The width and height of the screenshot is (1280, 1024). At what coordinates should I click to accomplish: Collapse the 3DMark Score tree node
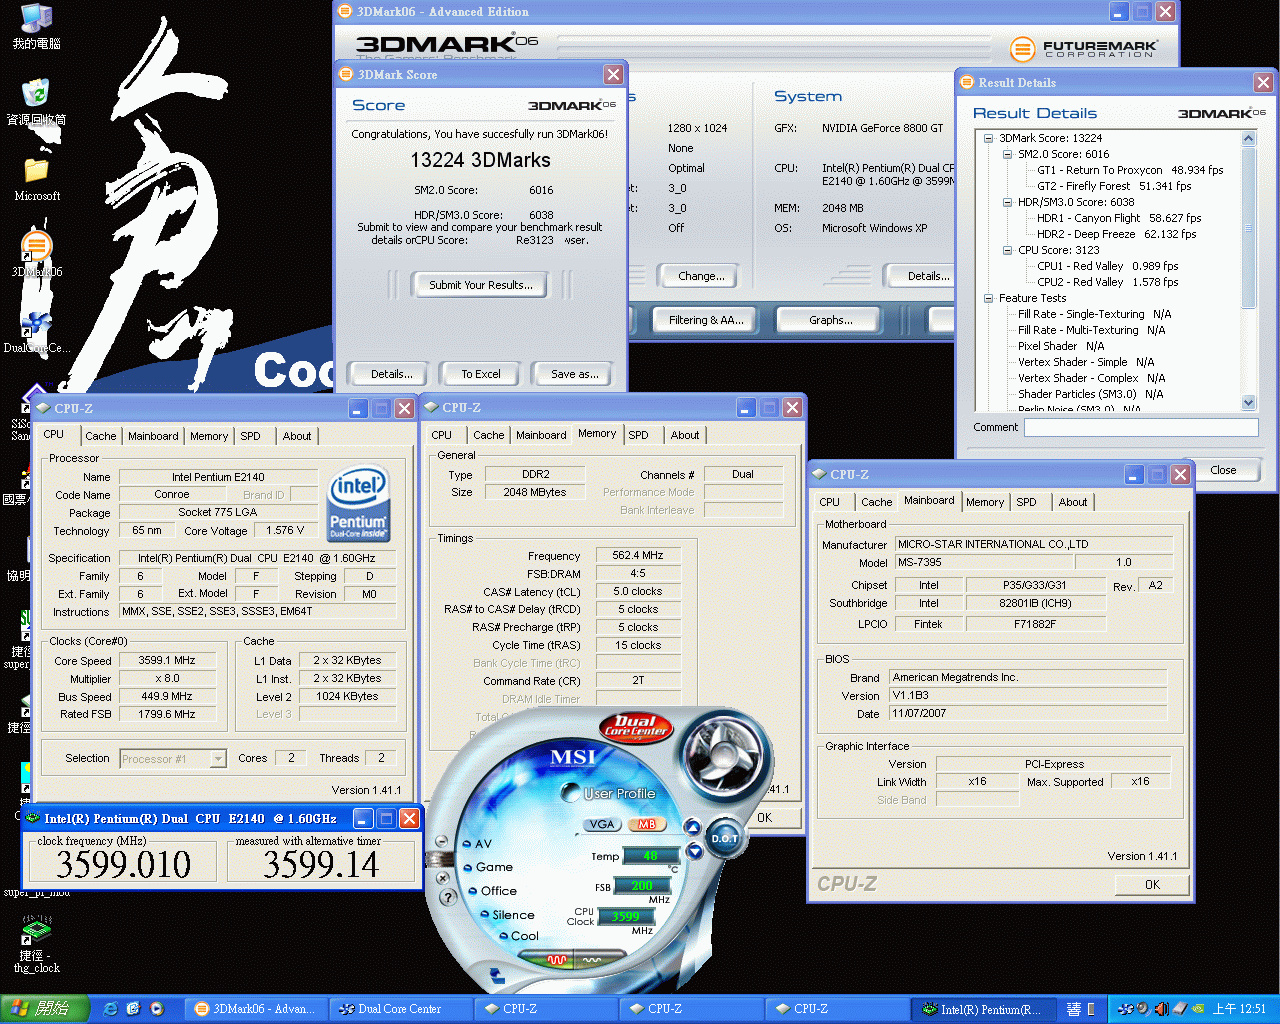click(988, 138)
